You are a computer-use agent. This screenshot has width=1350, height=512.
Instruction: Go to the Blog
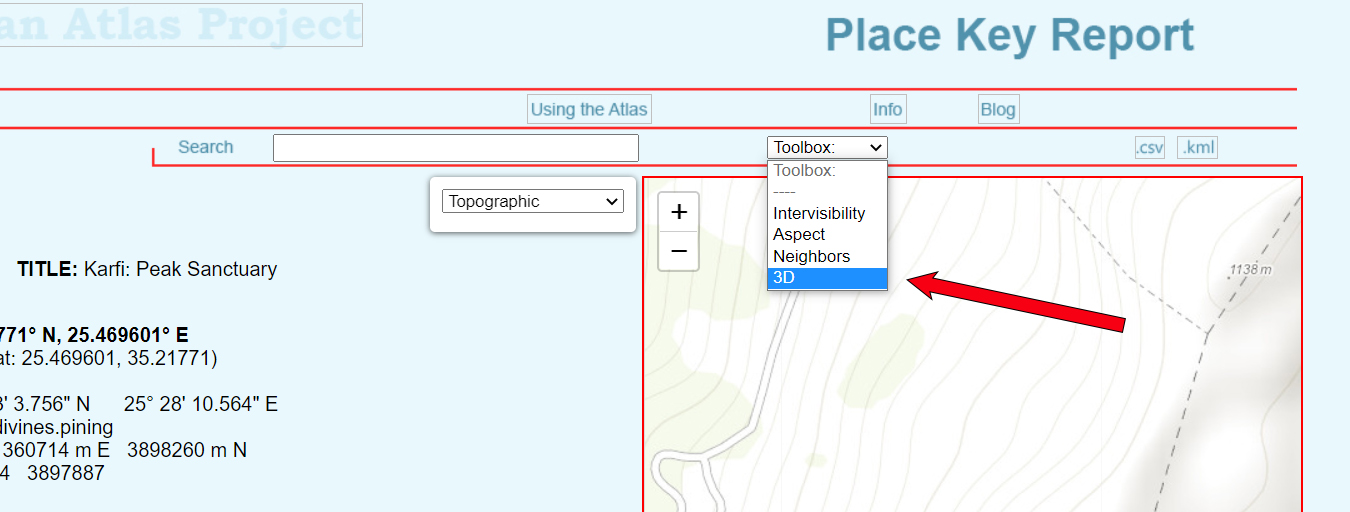click(x=998, y=110)
